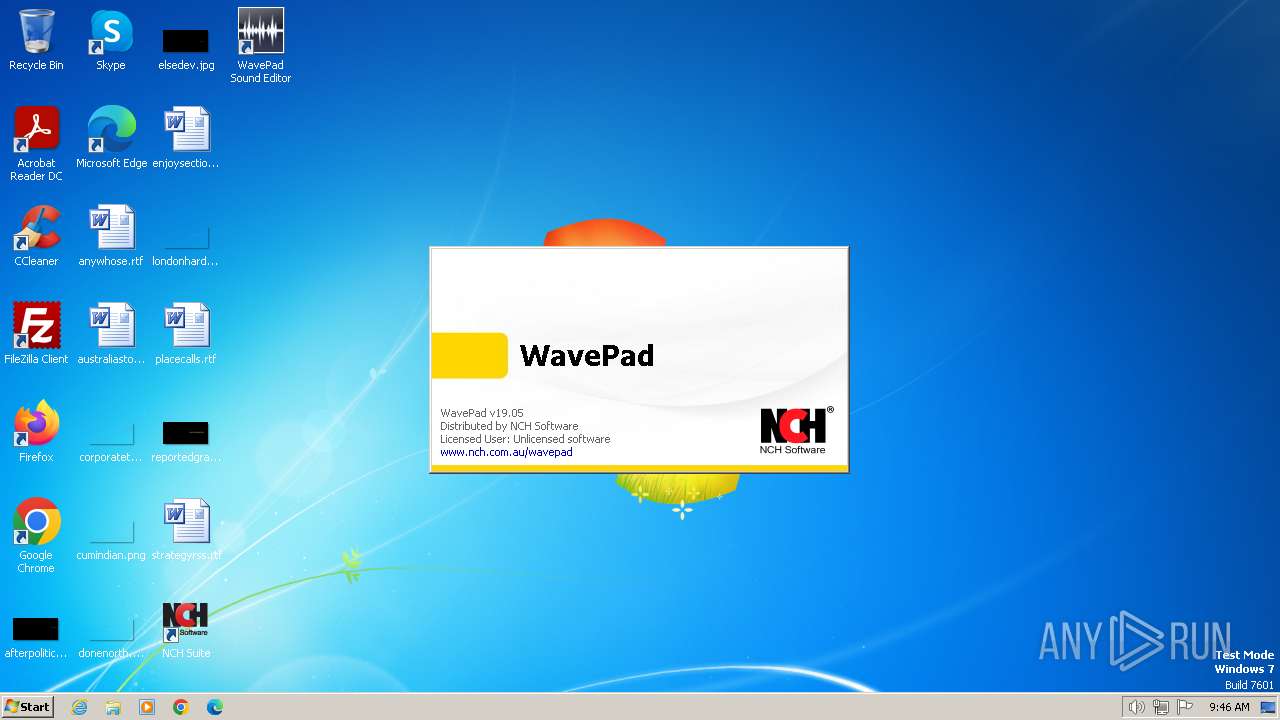Open Chrome from the taskbar
The height and width of the screenshot is (720, 1280).
click(181, 707)
